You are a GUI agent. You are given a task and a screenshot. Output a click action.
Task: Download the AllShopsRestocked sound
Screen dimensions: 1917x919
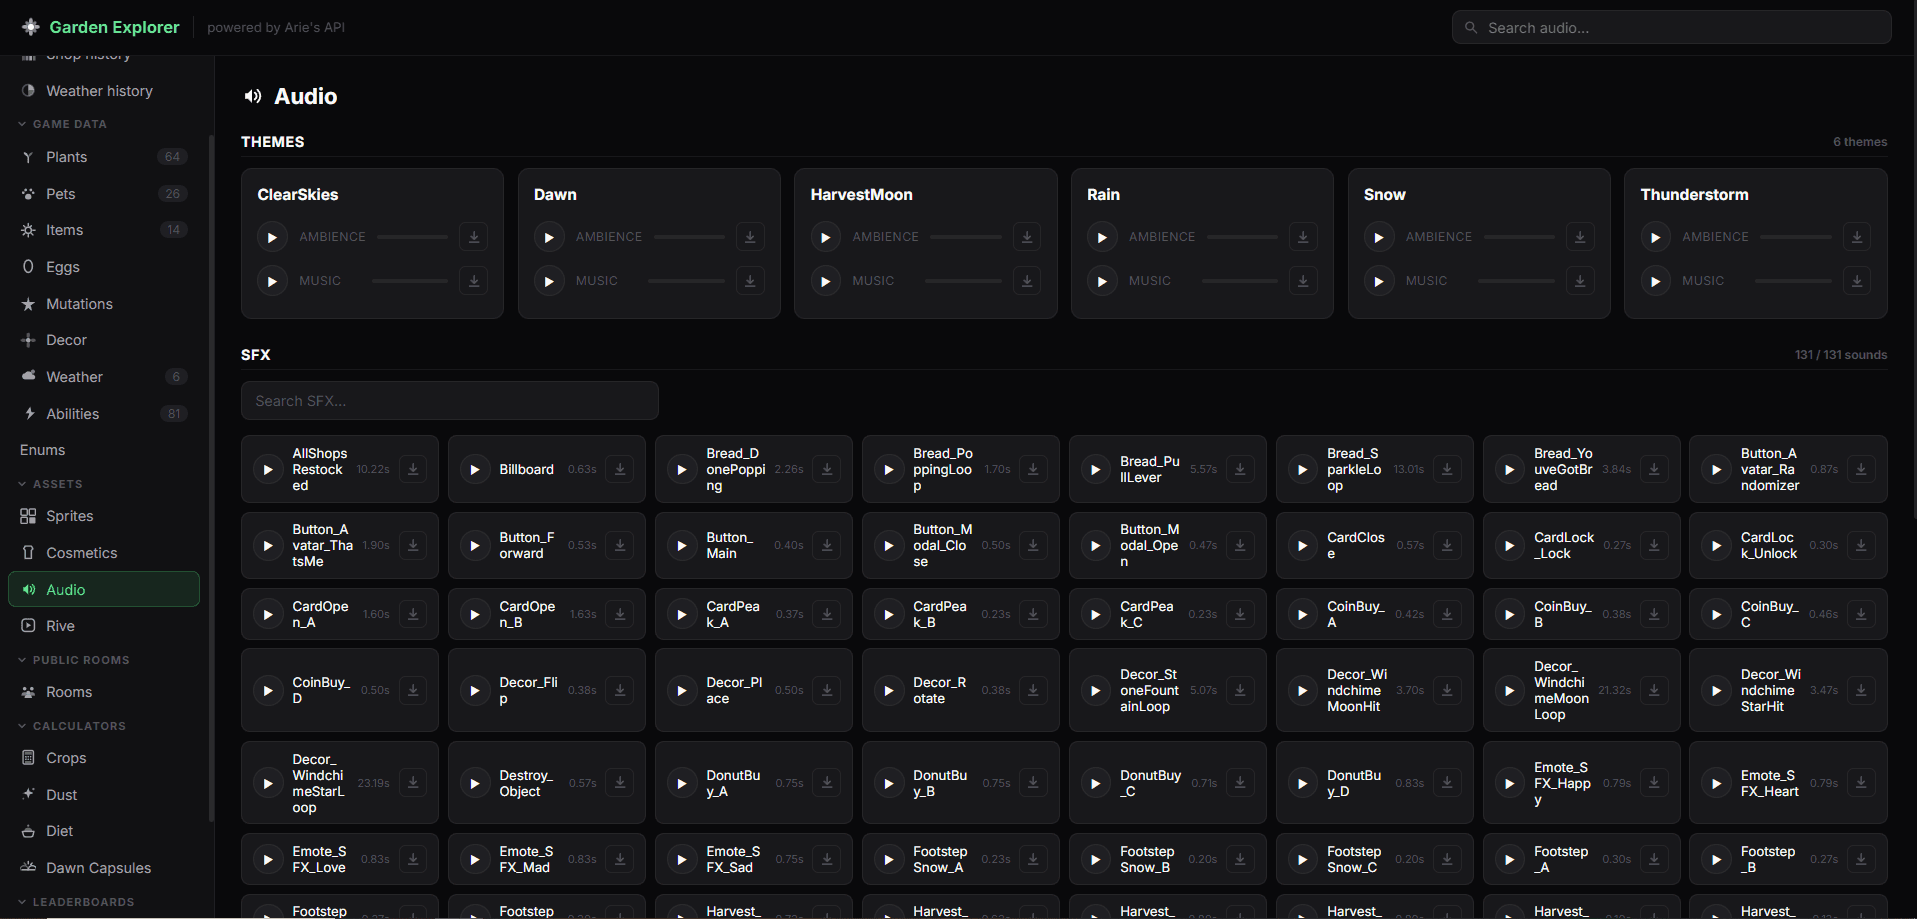[413, 469]
